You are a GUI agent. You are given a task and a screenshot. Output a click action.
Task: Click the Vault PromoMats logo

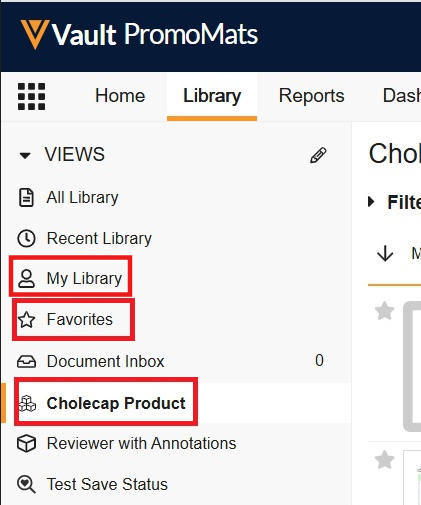tap(139, 34)
